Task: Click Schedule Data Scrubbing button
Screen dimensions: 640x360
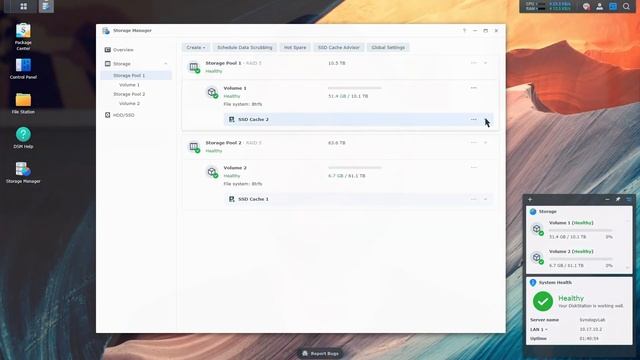Action: [x=244, y=47]
